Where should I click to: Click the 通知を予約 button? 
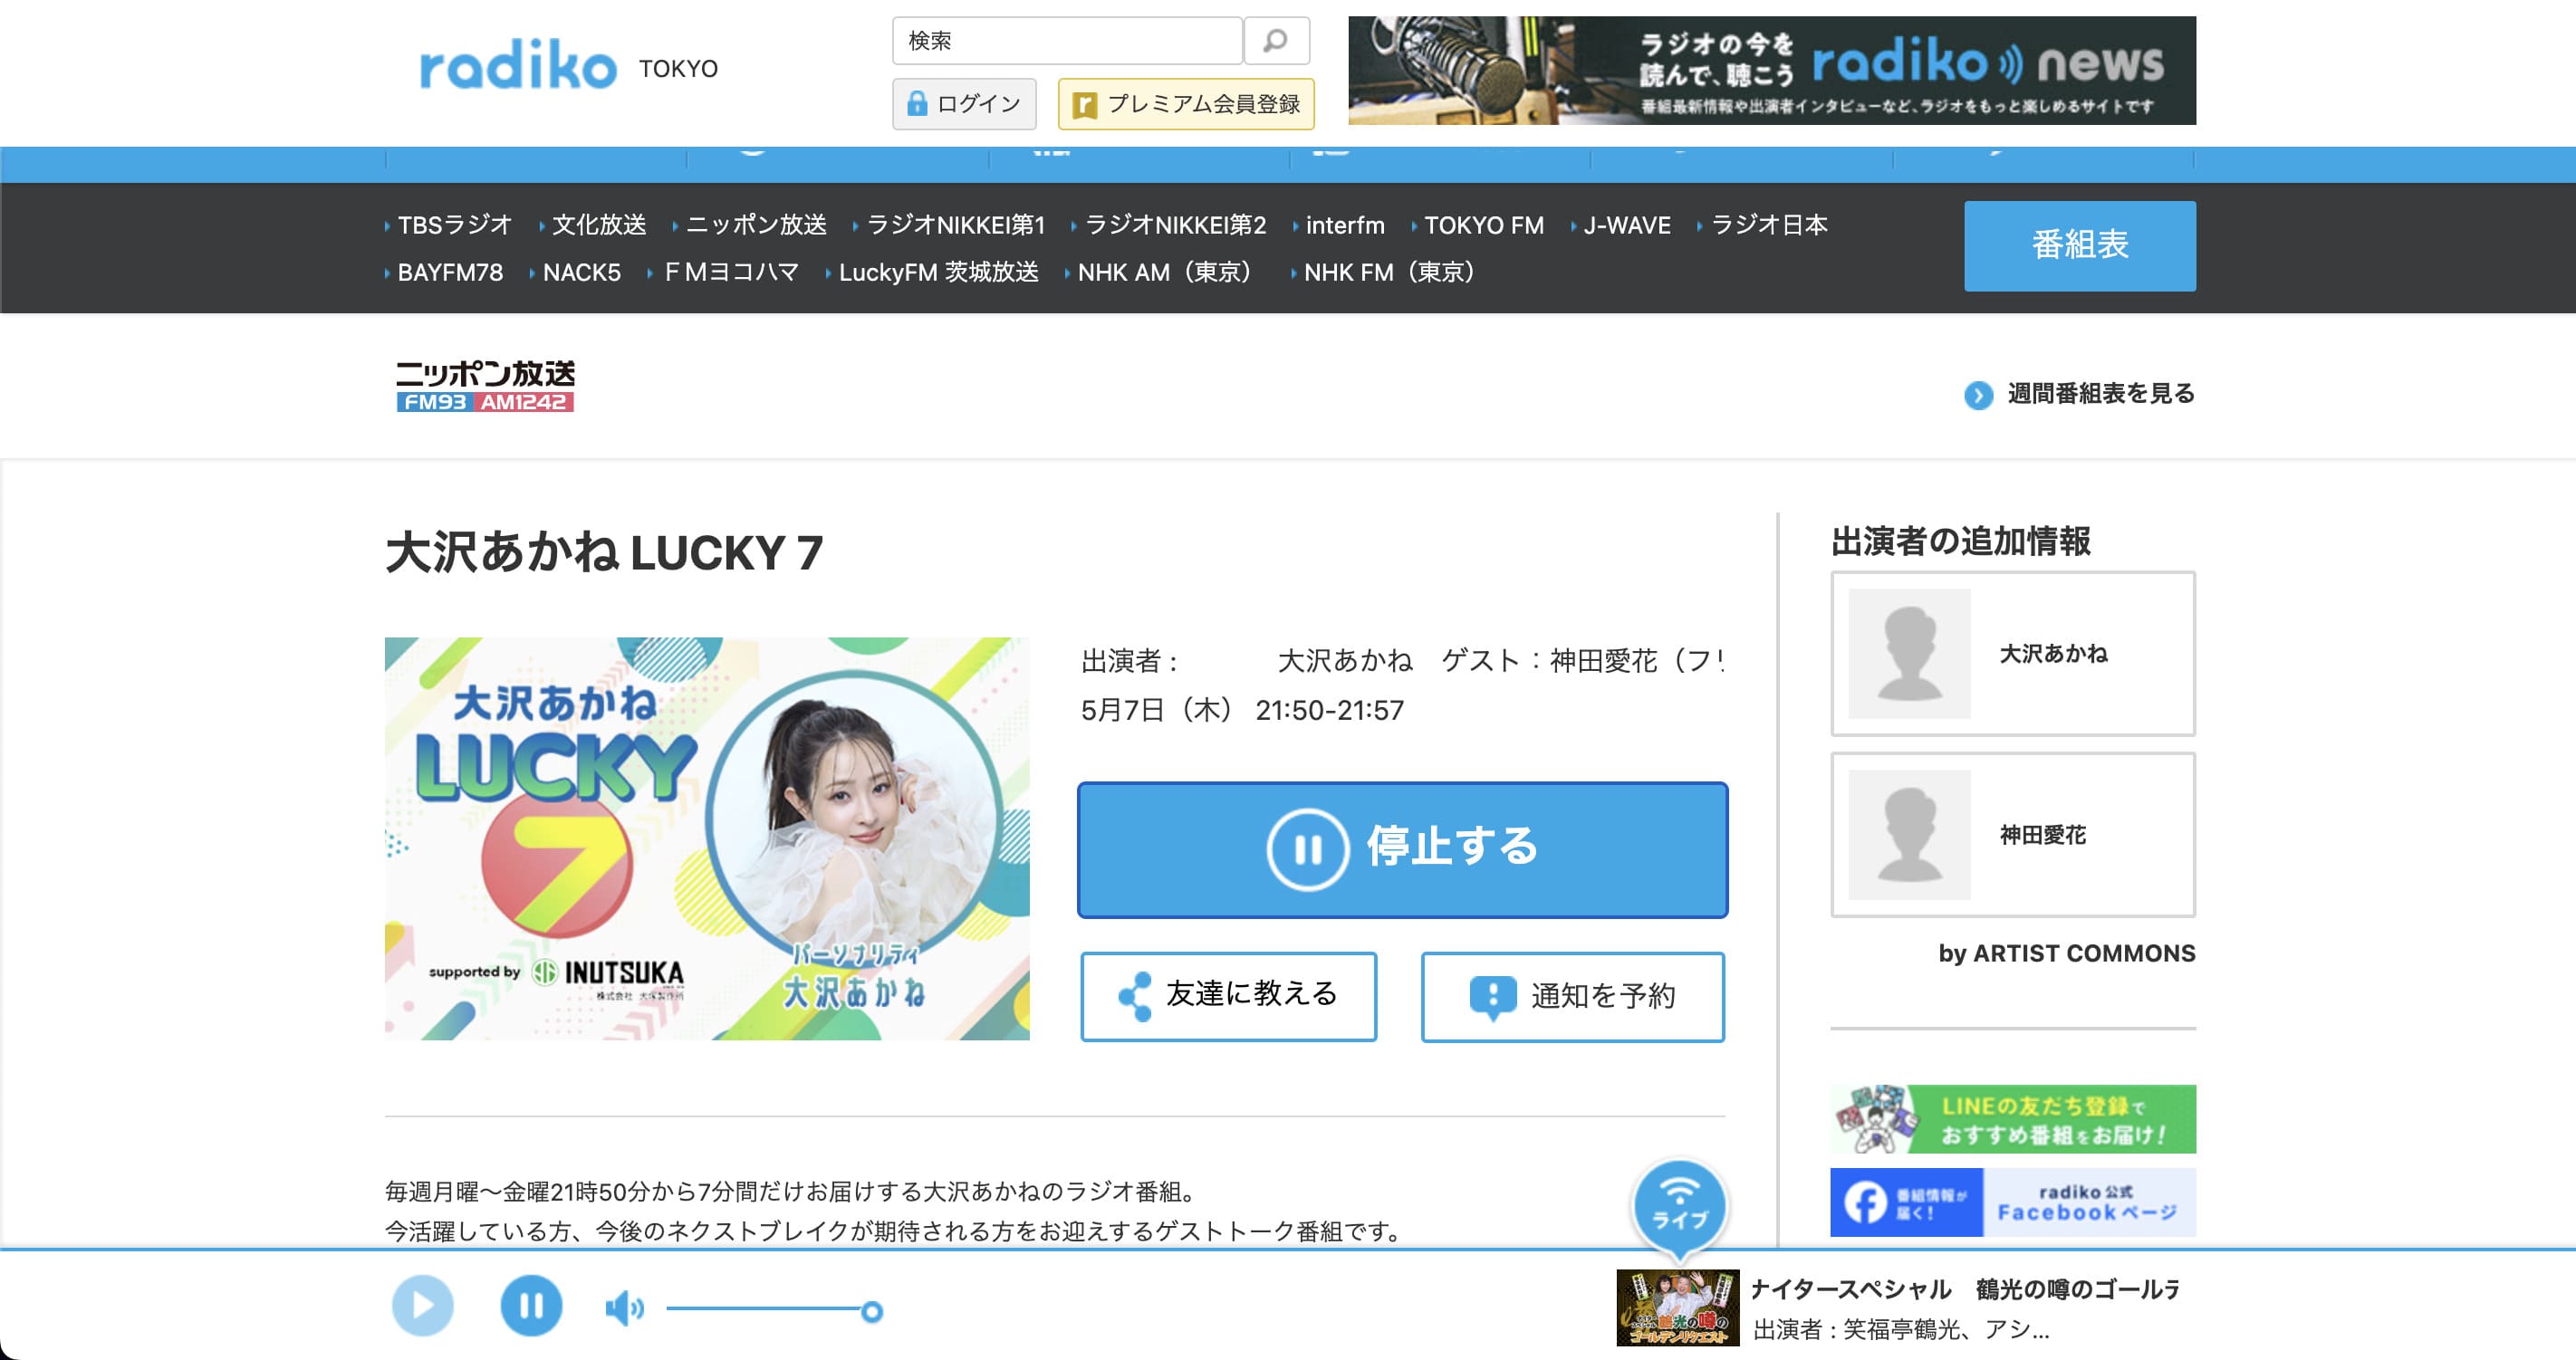(1572, 996)
